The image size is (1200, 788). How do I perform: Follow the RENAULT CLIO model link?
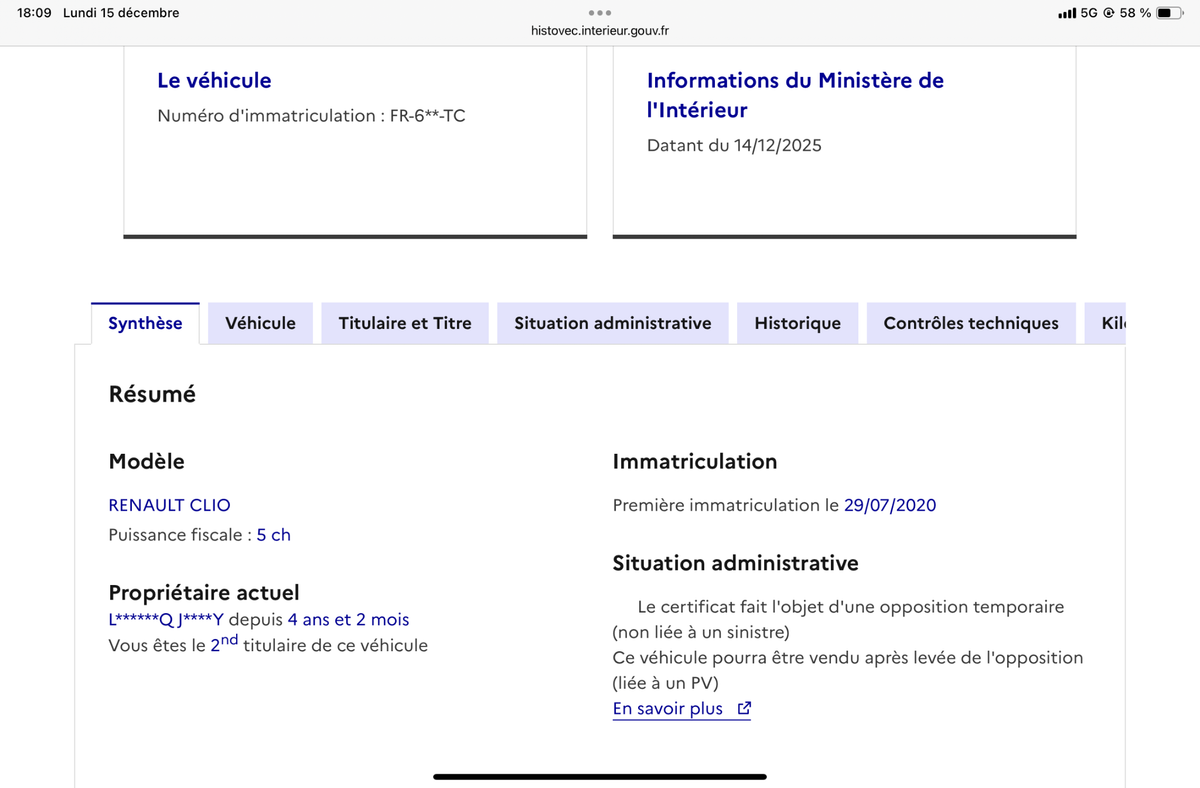169,505
